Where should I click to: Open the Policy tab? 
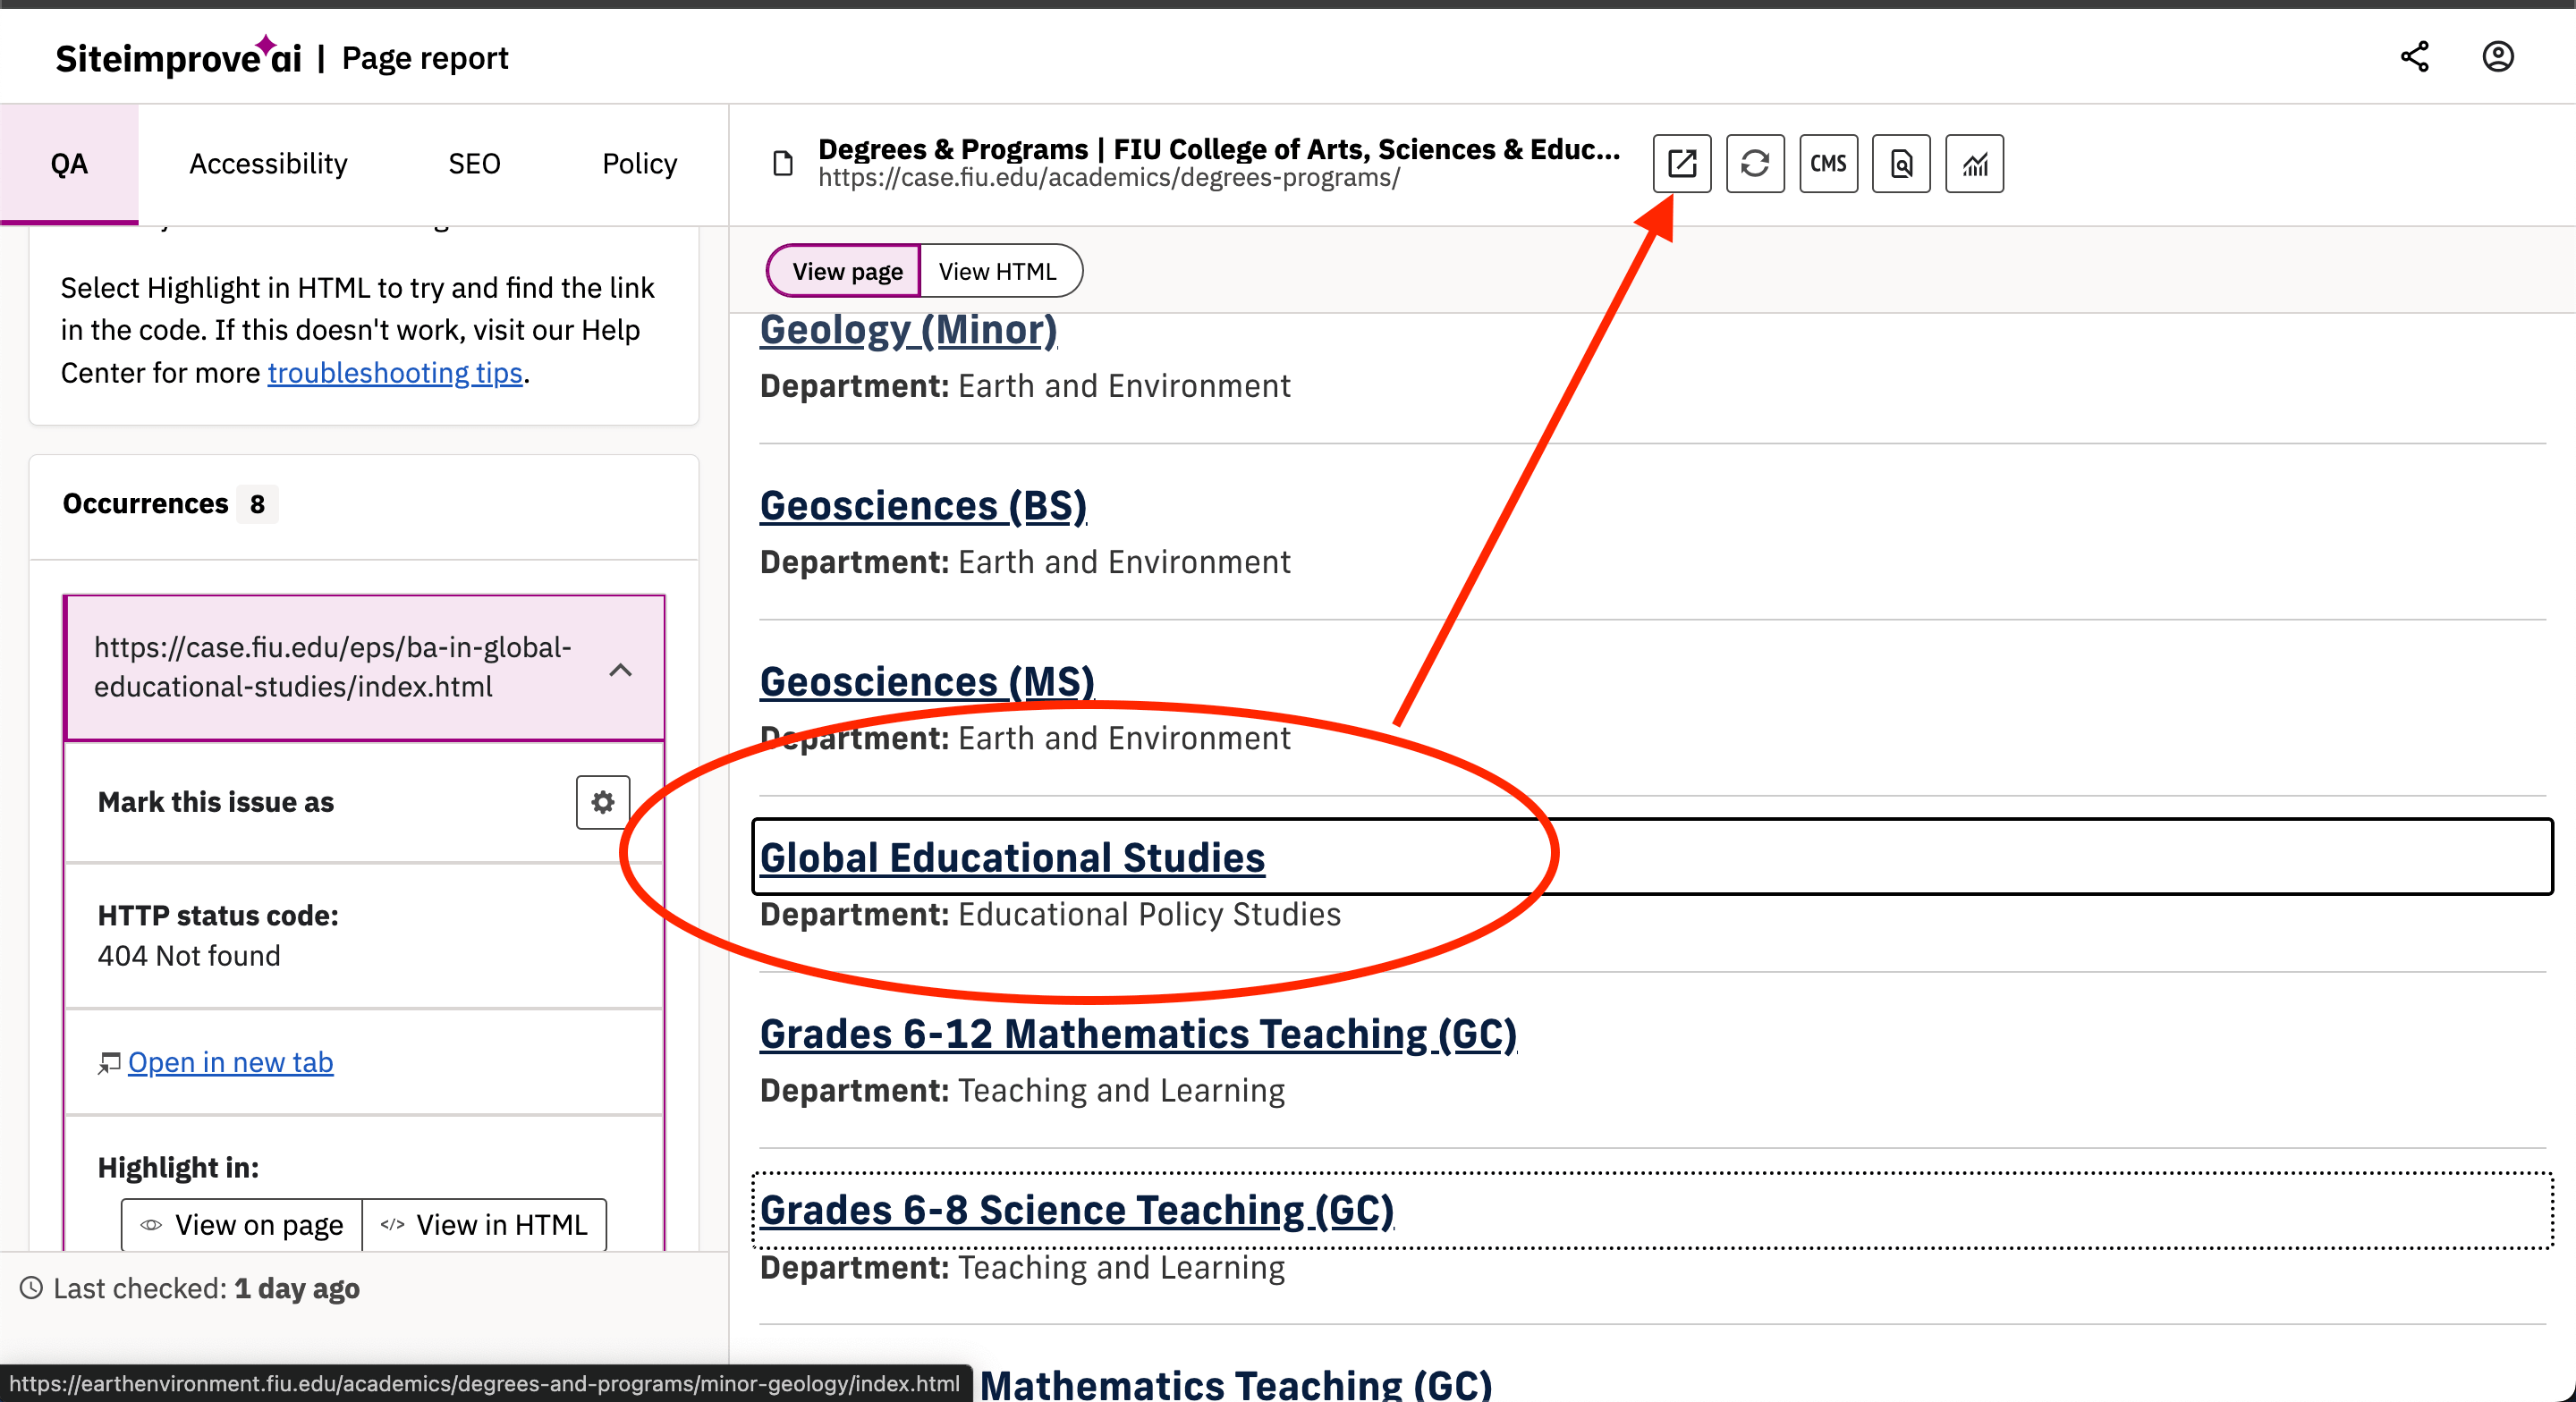[x=639, y=163]
